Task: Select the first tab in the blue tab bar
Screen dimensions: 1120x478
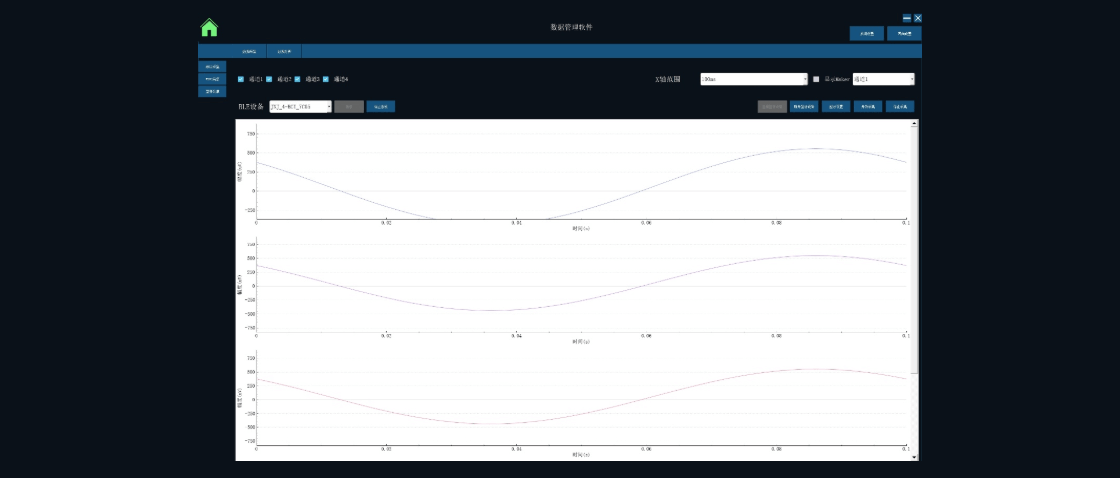Action: click(x=249, y=51)
